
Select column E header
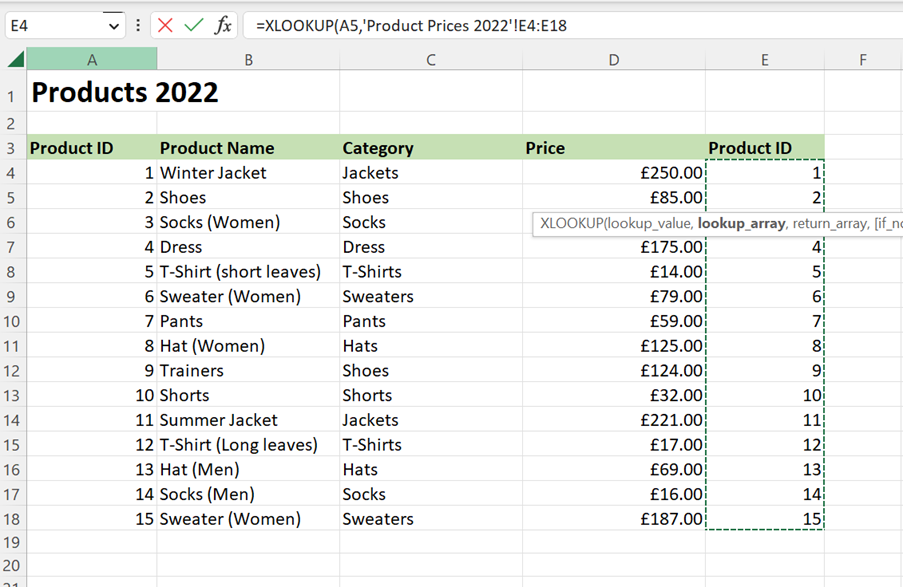click(764, 60)
